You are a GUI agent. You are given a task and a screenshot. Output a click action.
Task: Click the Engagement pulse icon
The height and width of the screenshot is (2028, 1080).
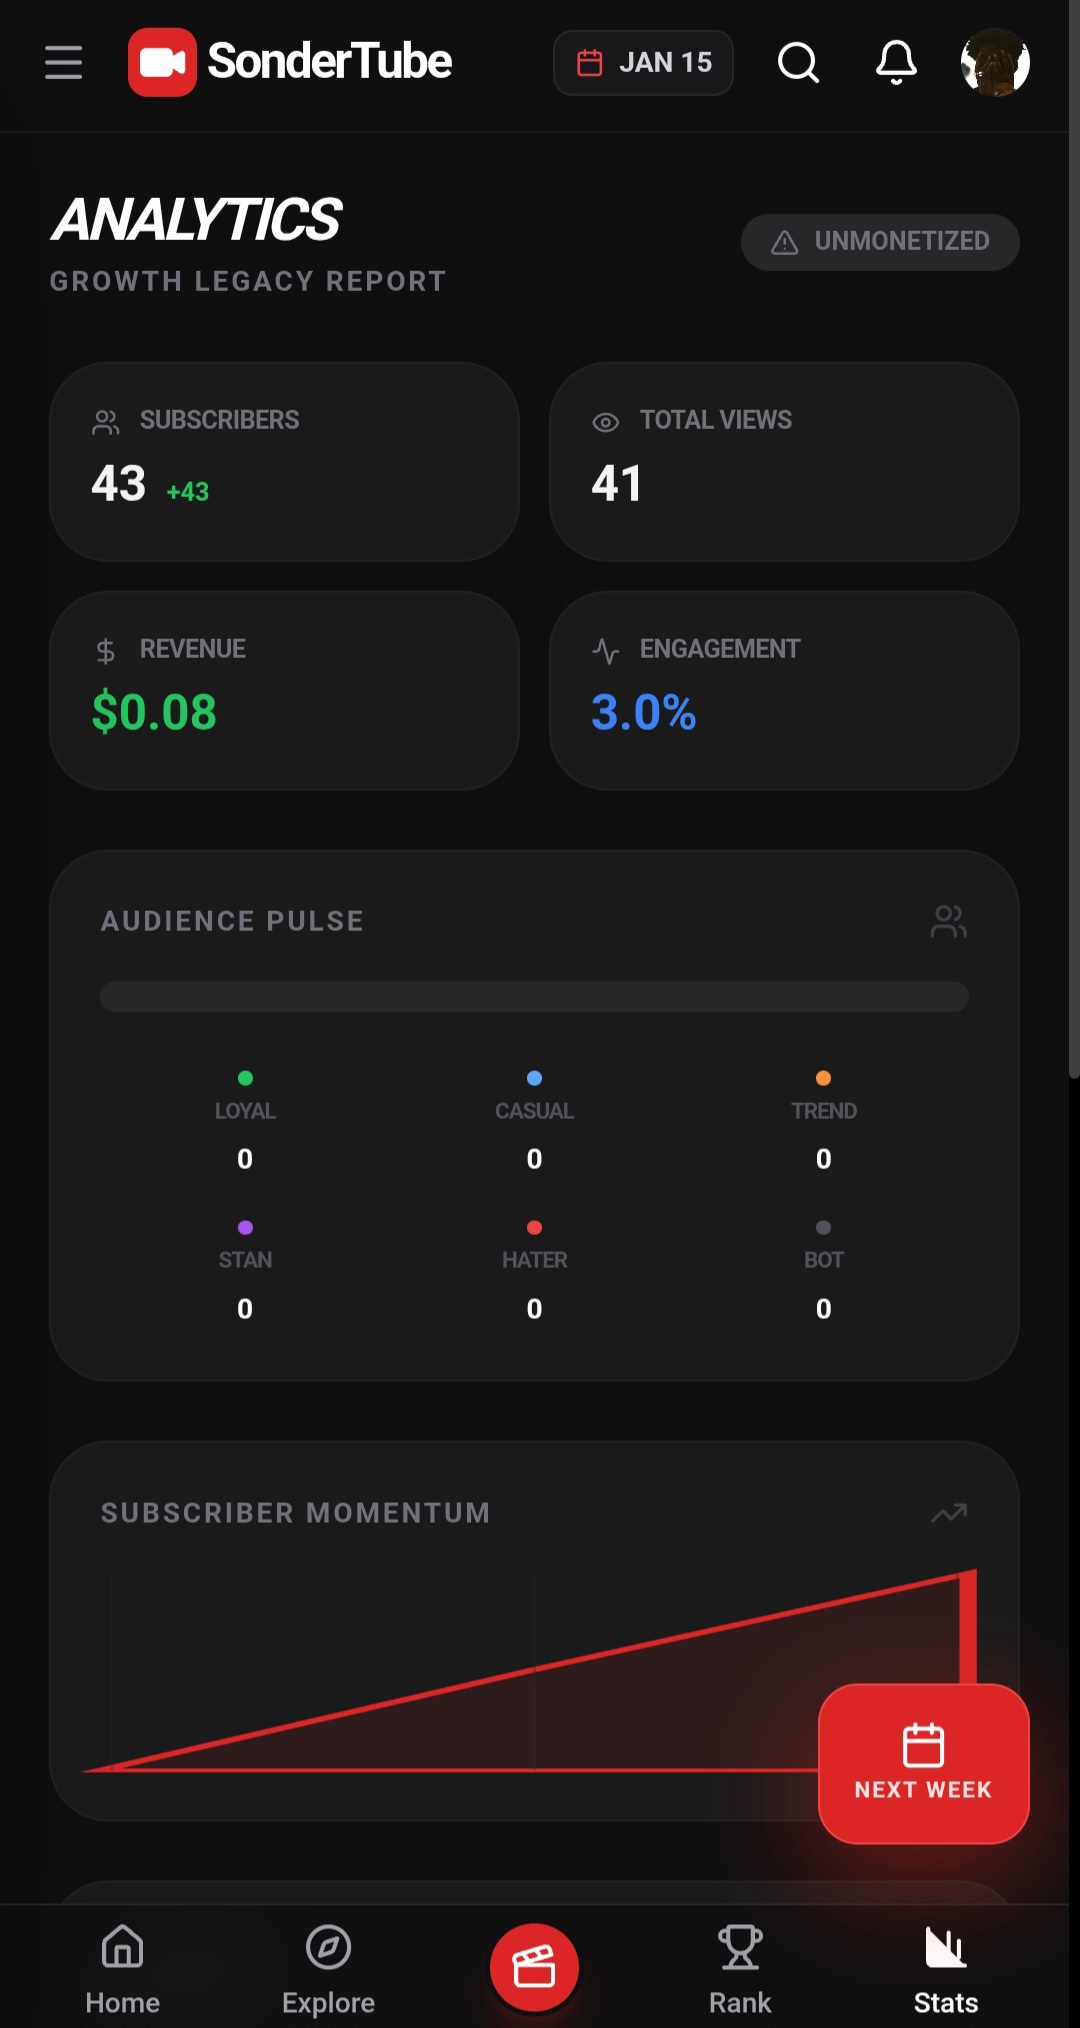click(605, 651)
